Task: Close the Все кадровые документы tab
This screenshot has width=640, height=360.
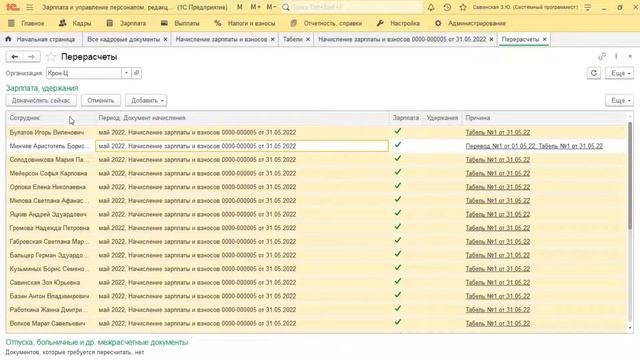Action: pos(165,40)
